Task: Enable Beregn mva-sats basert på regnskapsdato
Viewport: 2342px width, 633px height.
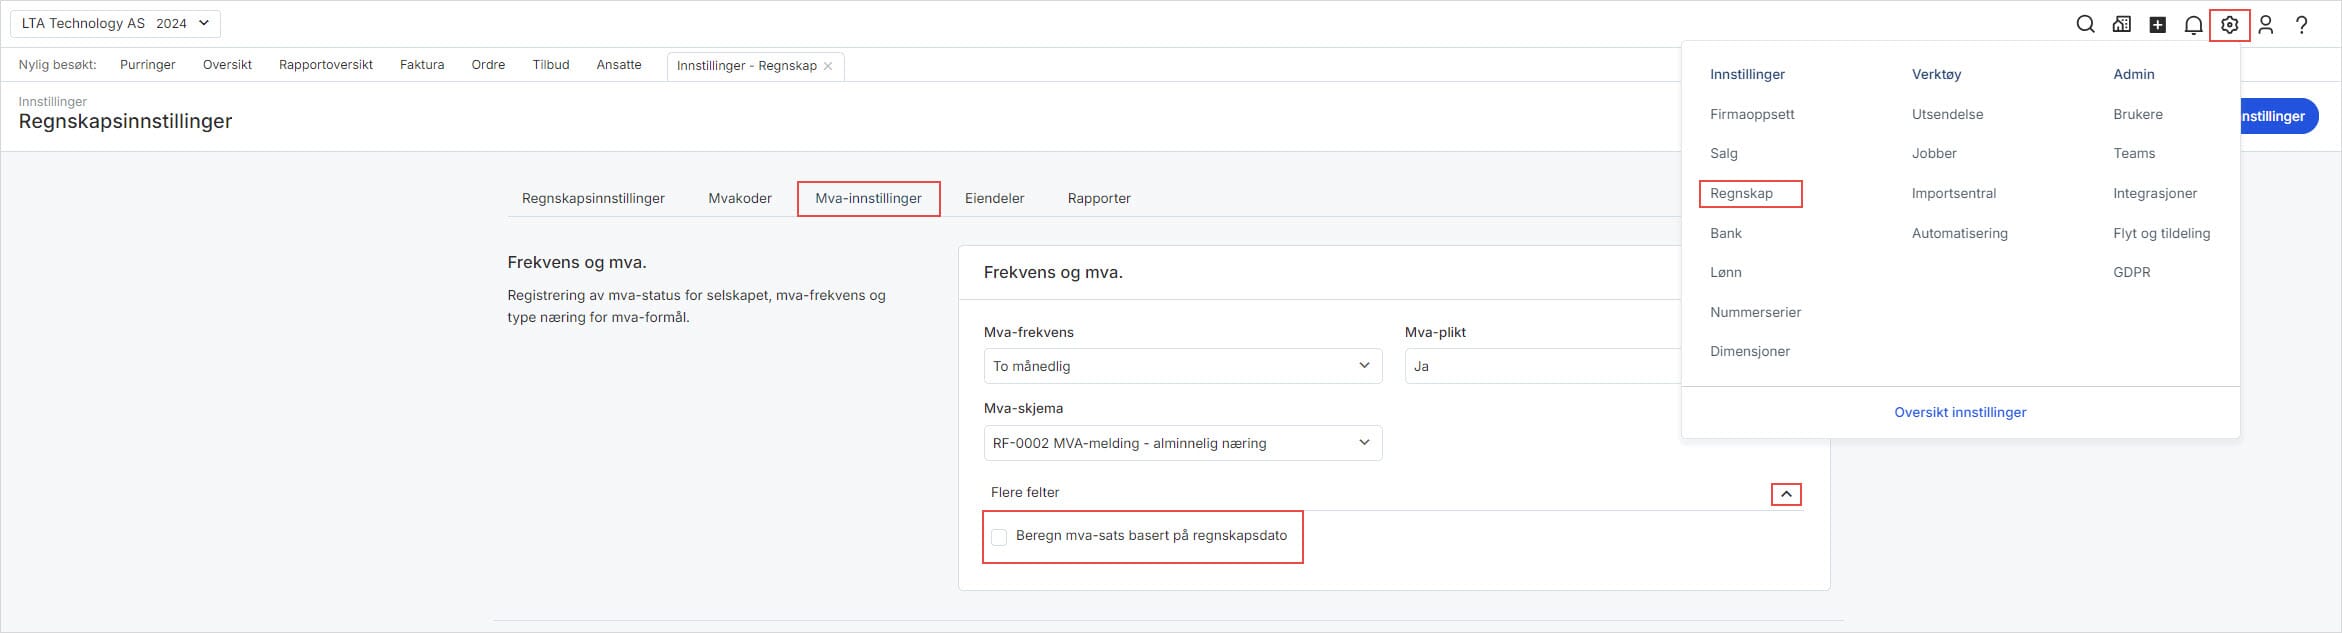Action: click(999, 537)
